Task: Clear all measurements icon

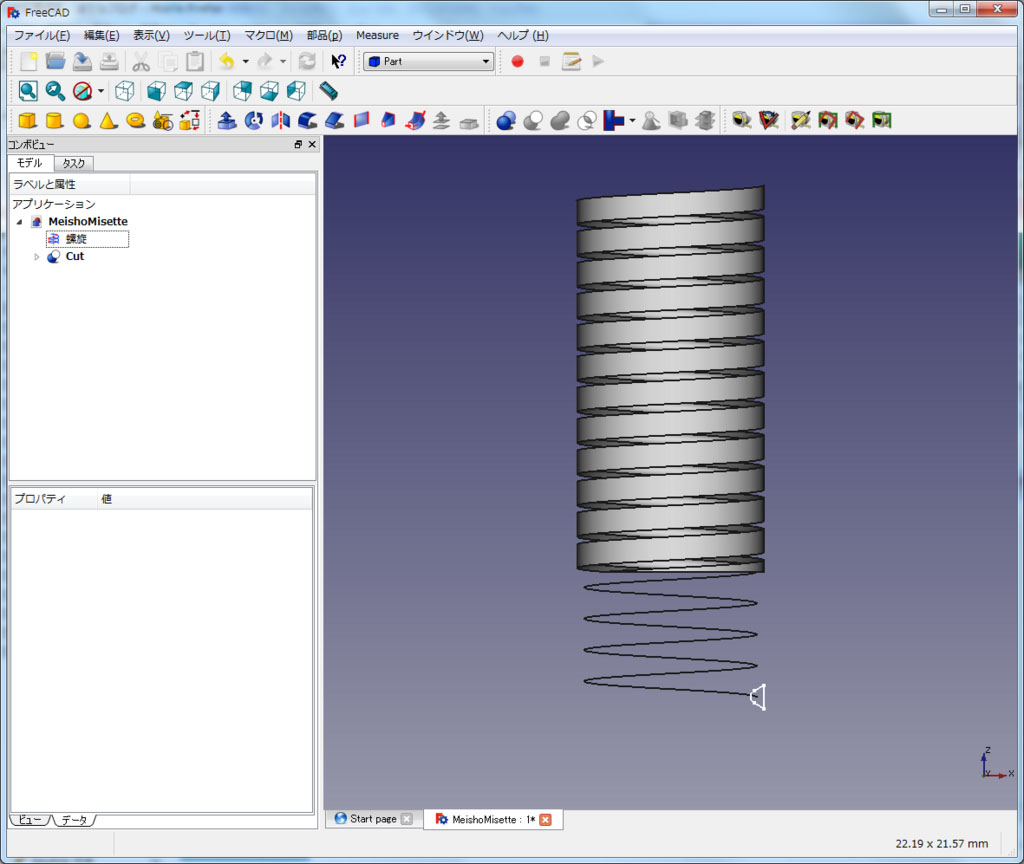Action: click(801, 120)
